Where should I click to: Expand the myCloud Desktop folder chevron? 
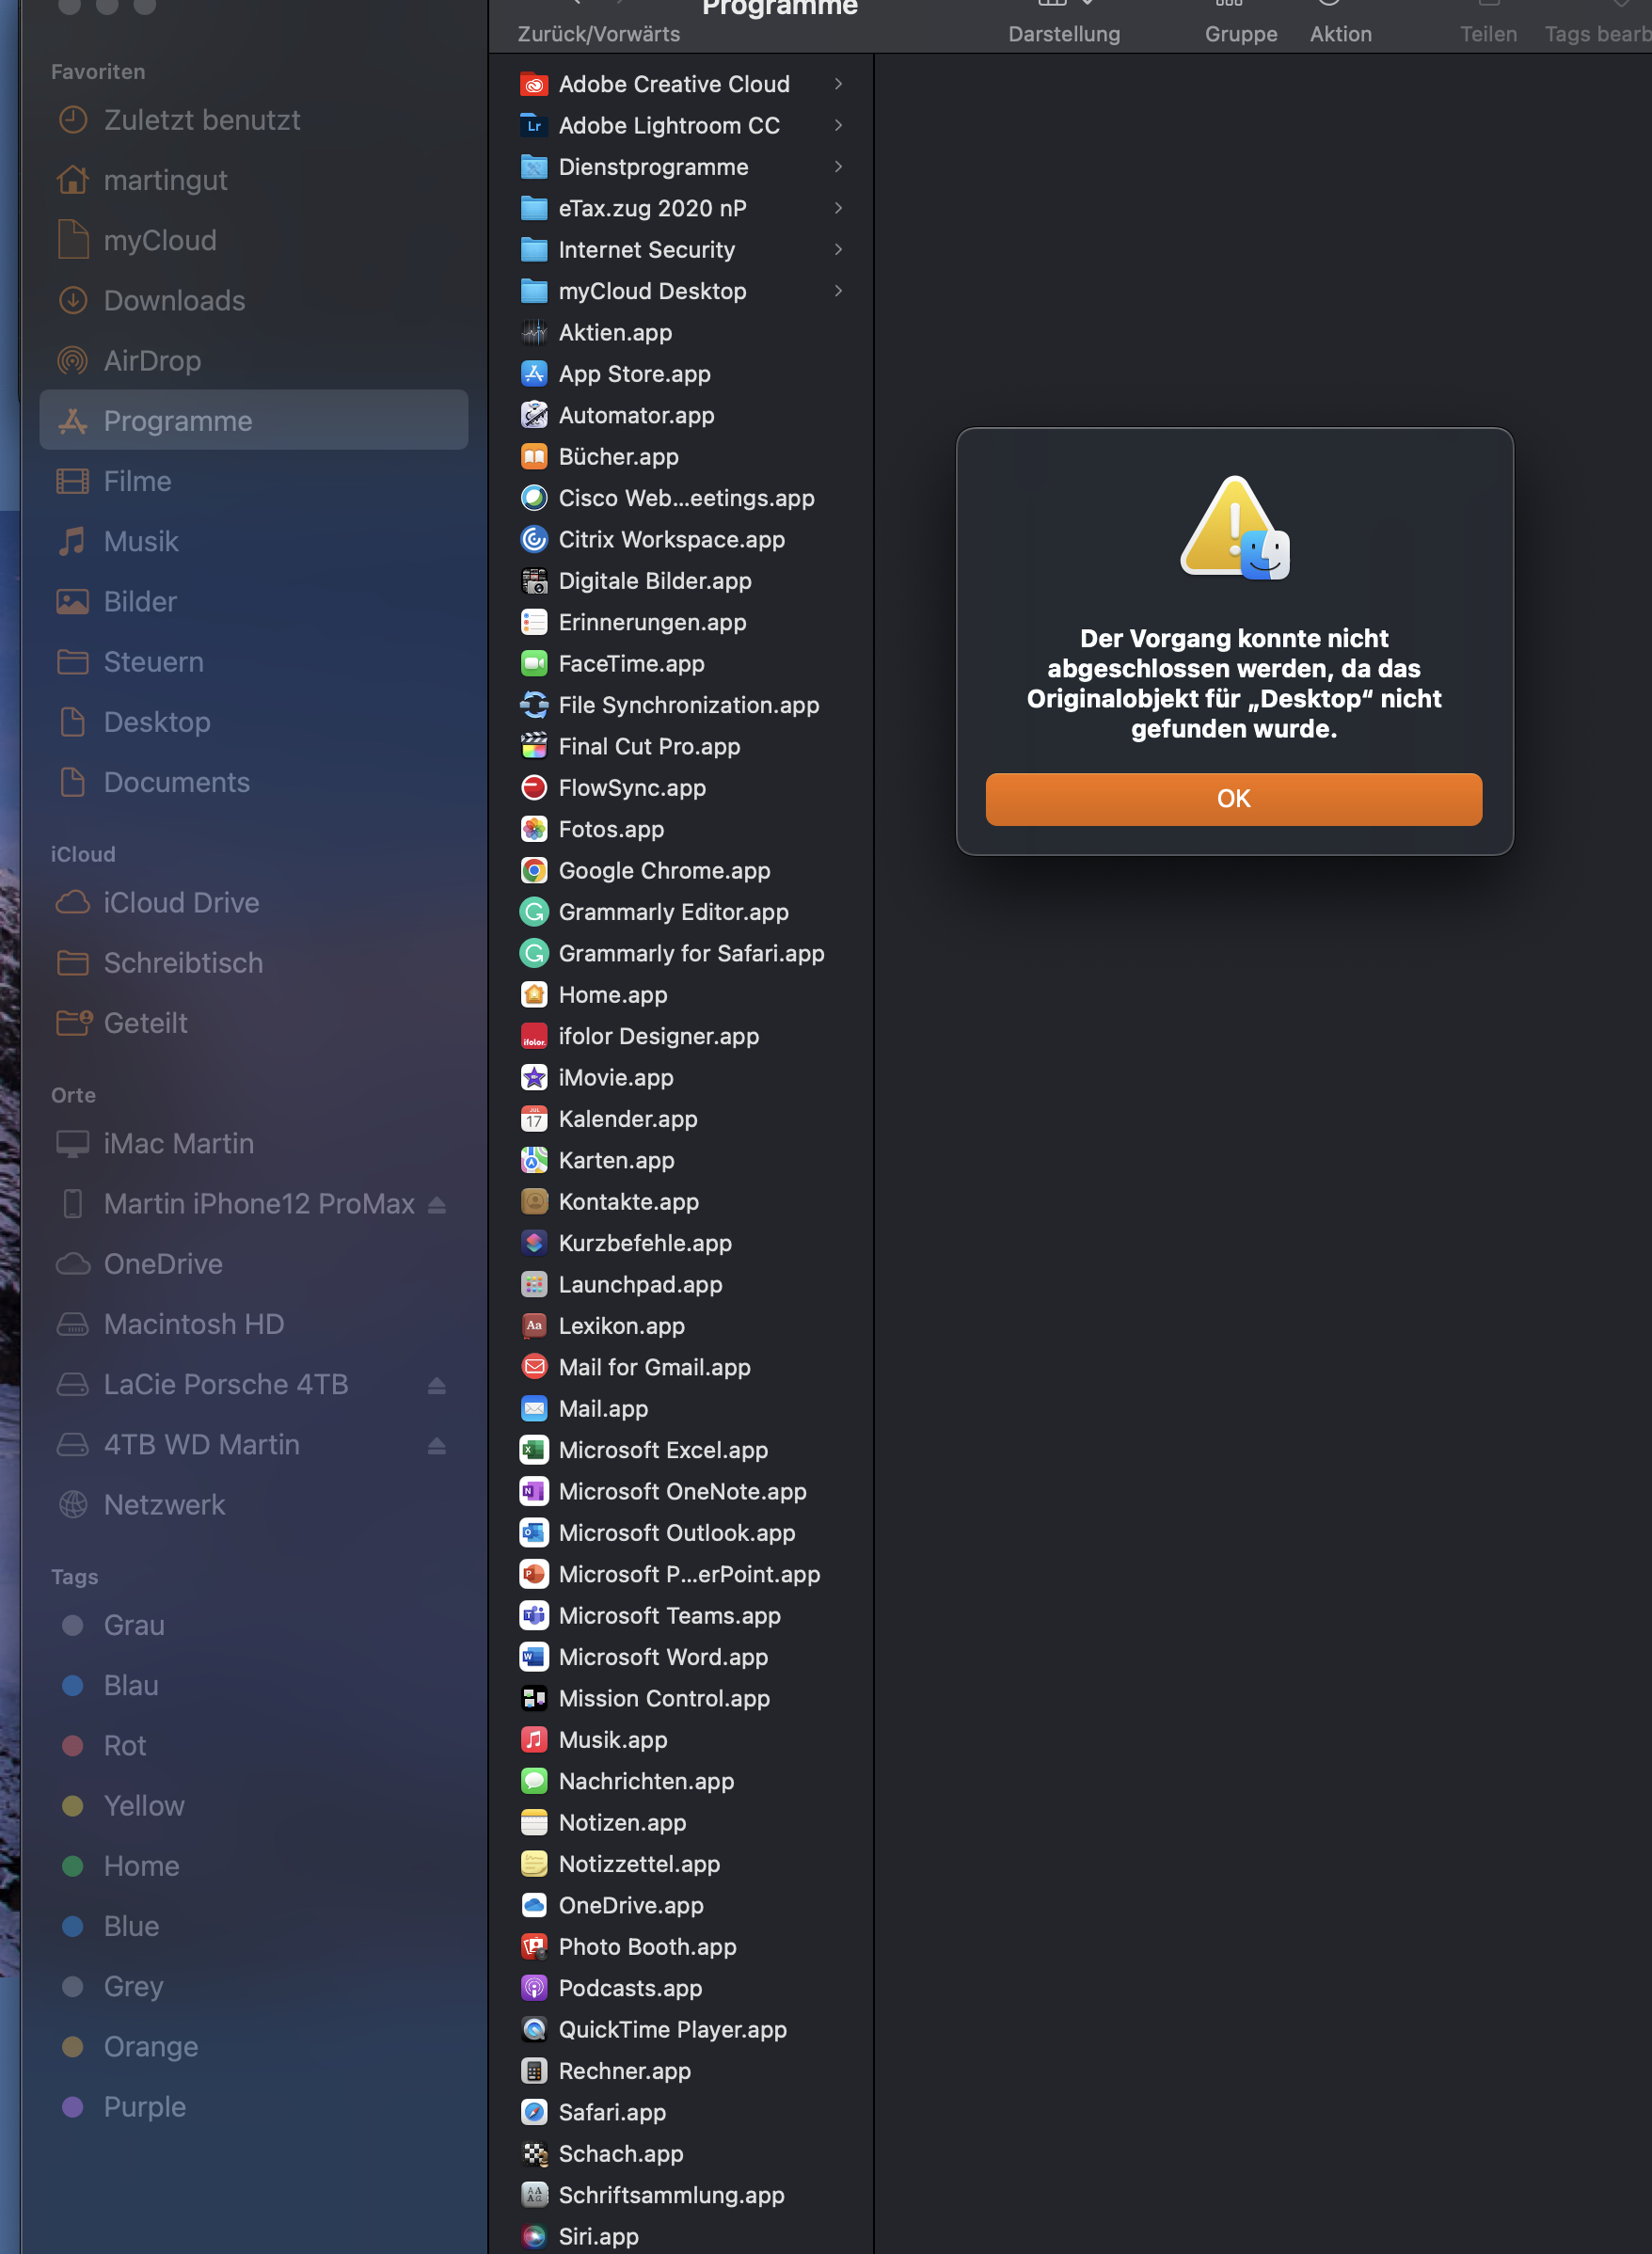(x=838, y=291)
